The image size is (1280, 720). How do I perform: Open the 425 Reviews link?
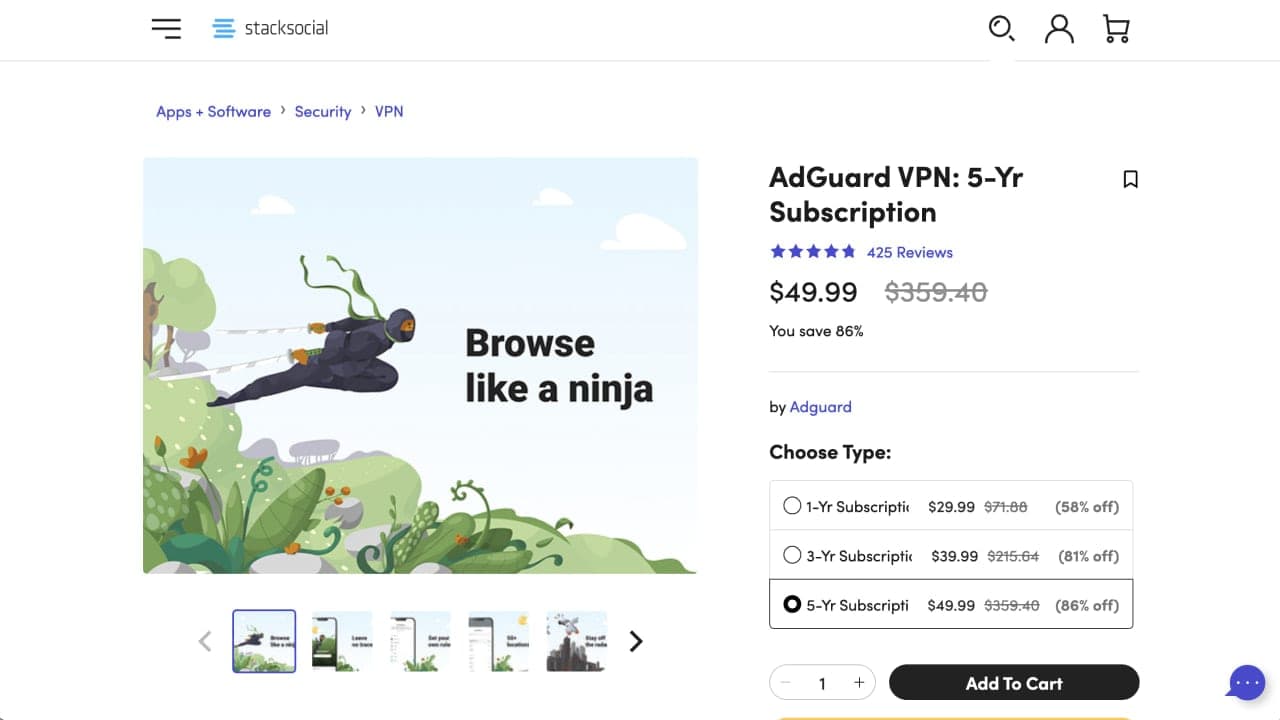coord(910,252)
